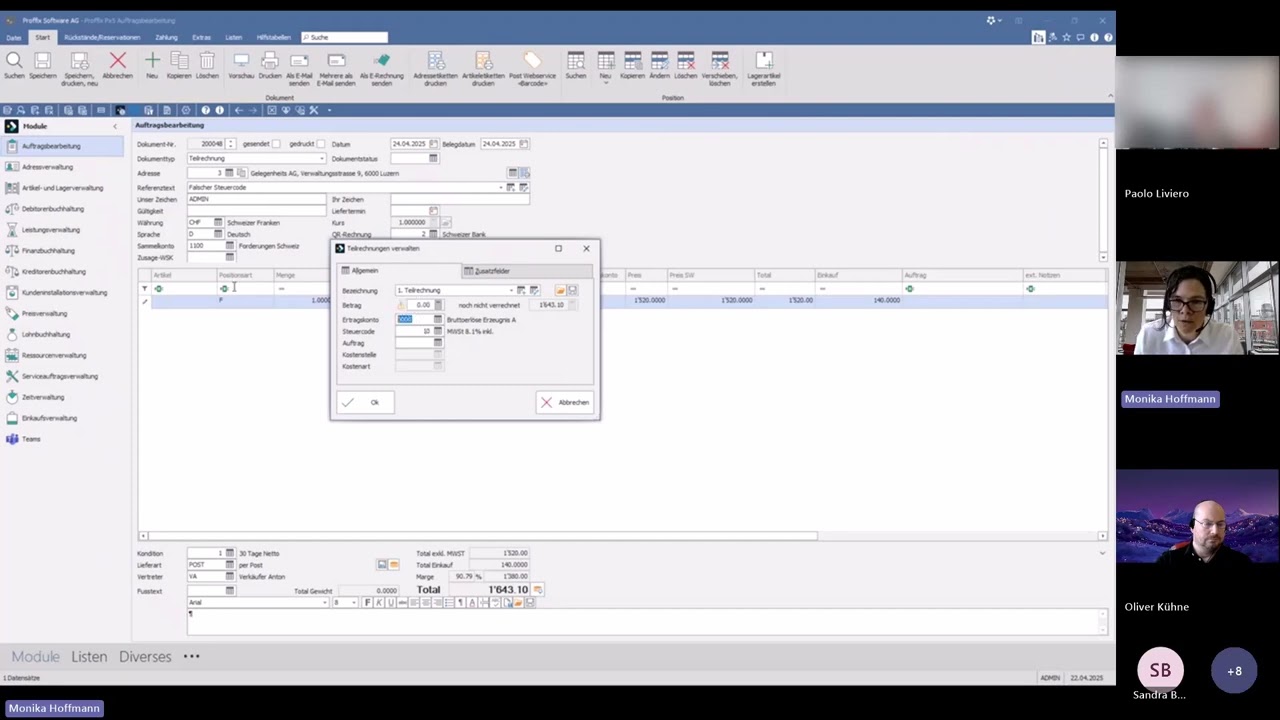Open Steuercode lookup in Teilrechnungen dialog
This screenshot has width=1280, height=720.
click(437, 331)
